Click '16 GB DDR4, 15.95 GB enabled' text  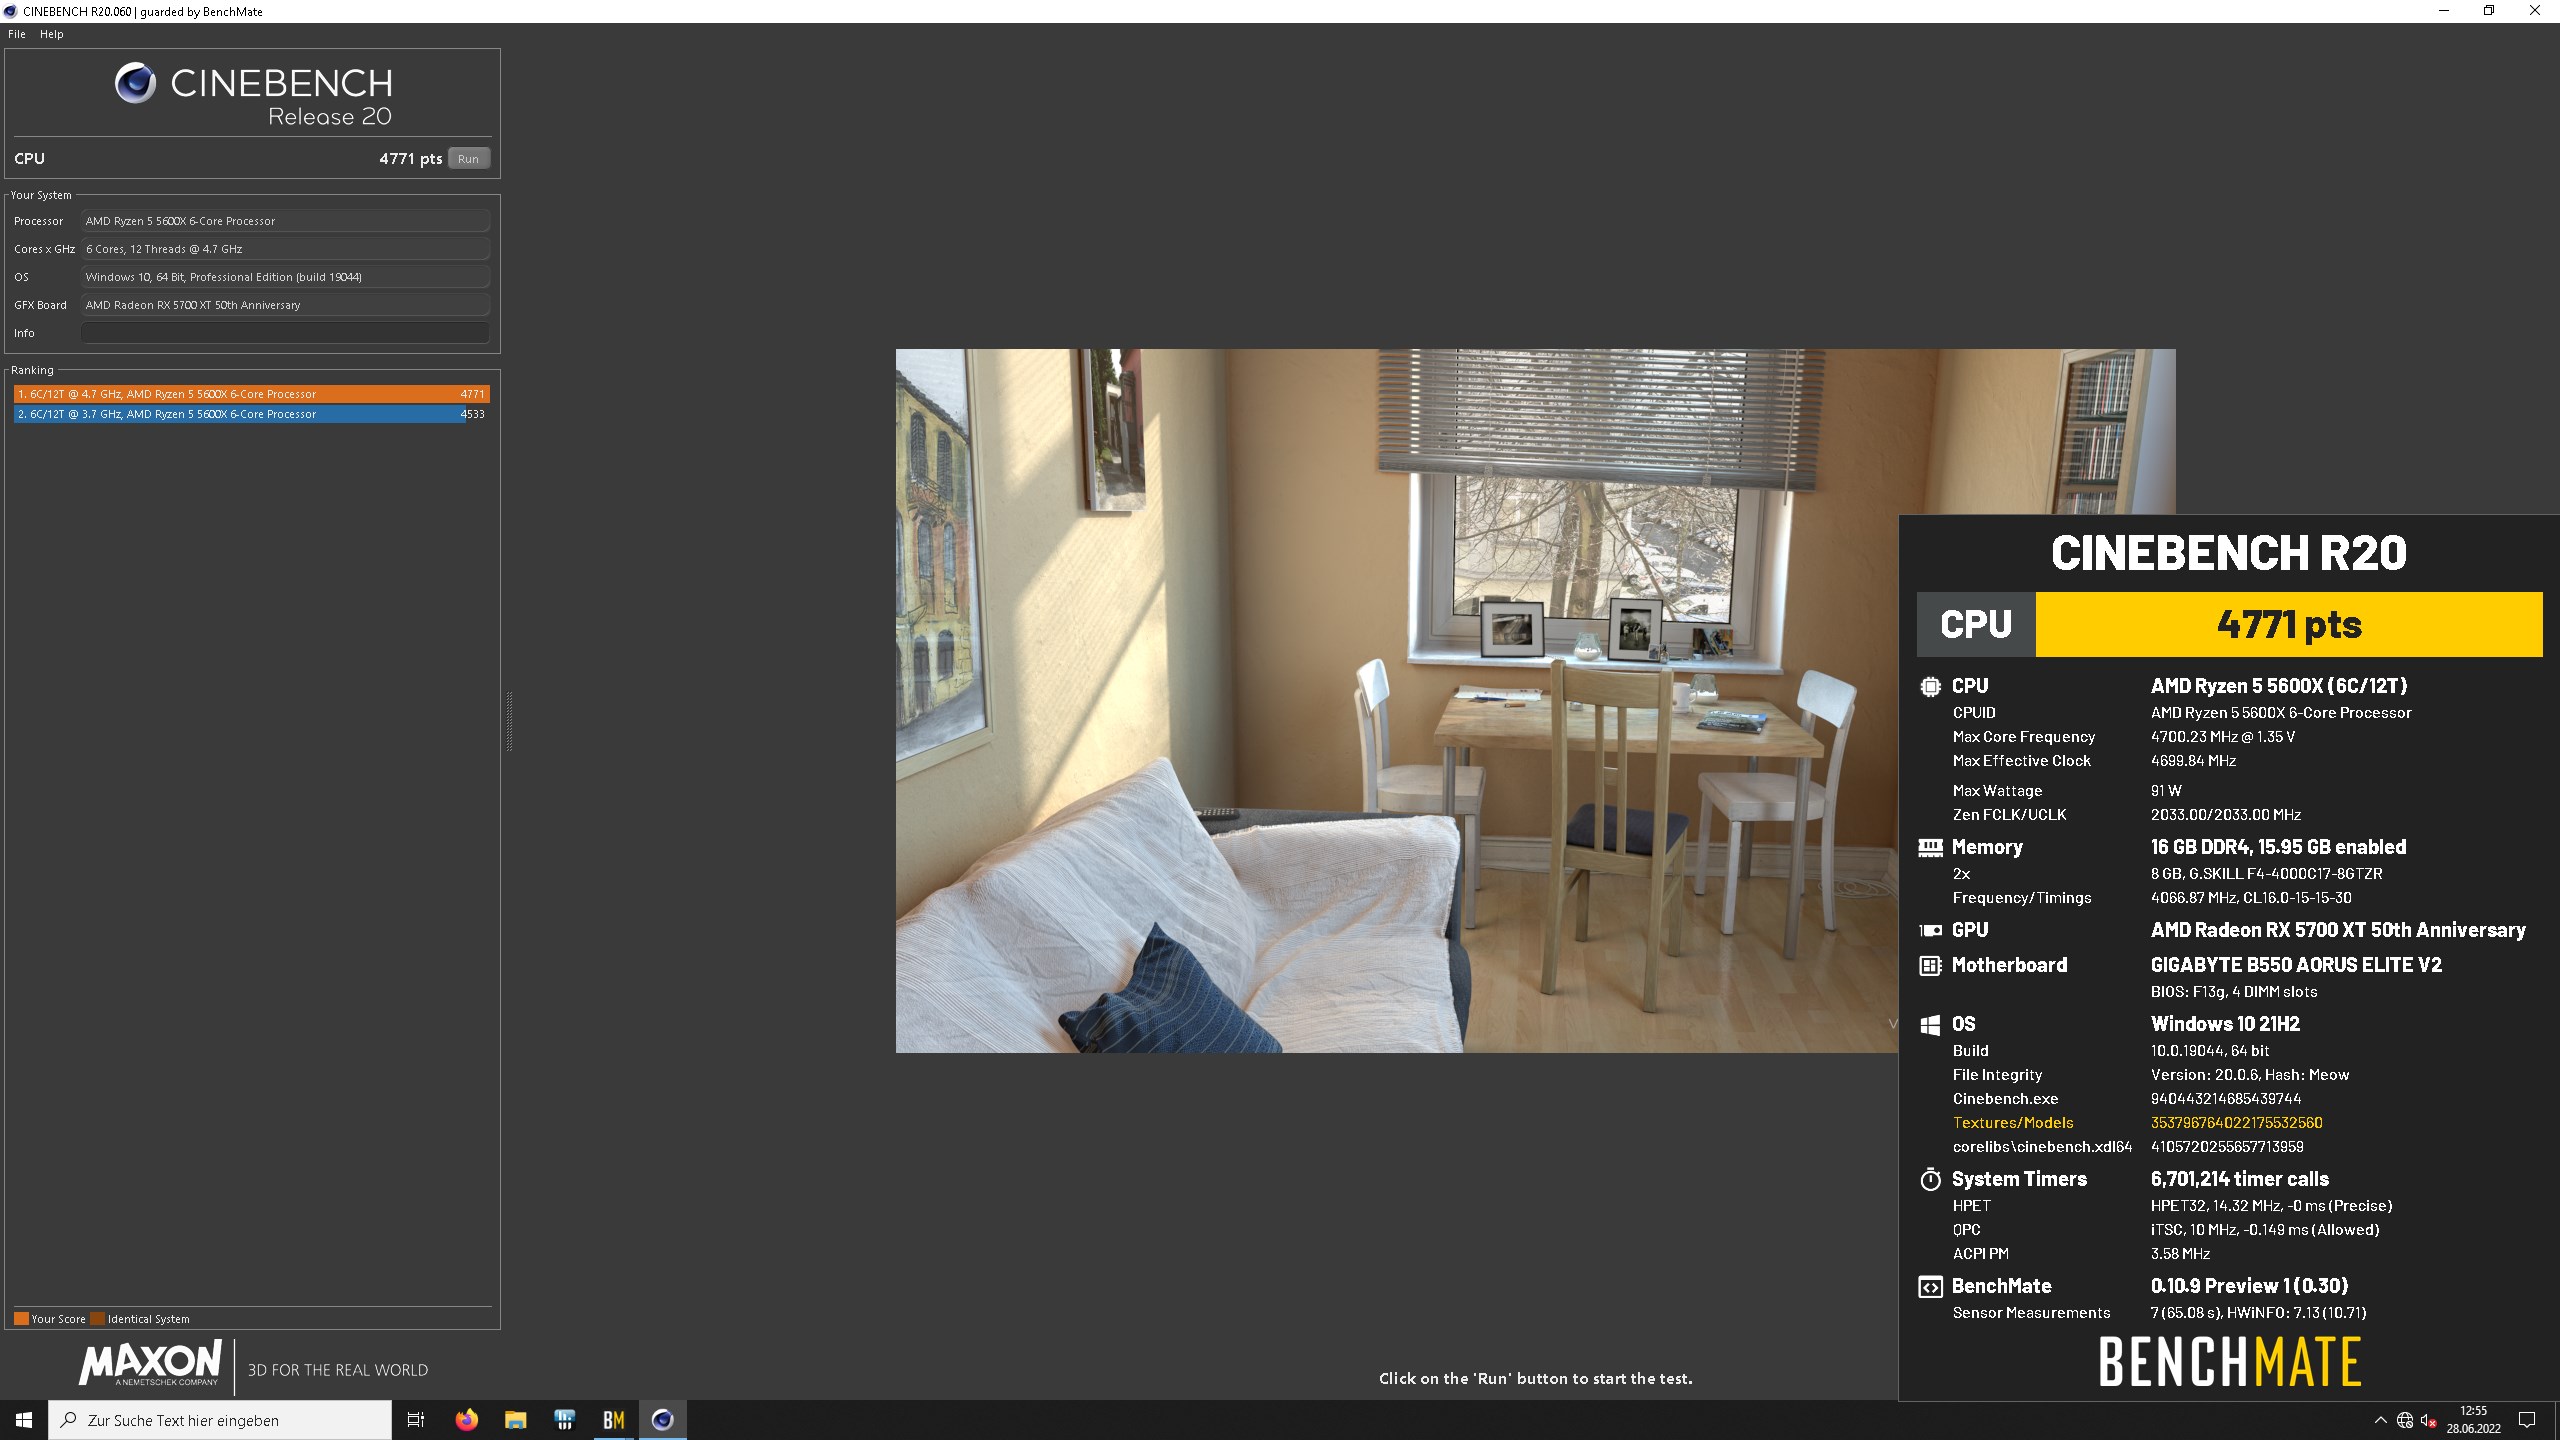pos(2278,847)
